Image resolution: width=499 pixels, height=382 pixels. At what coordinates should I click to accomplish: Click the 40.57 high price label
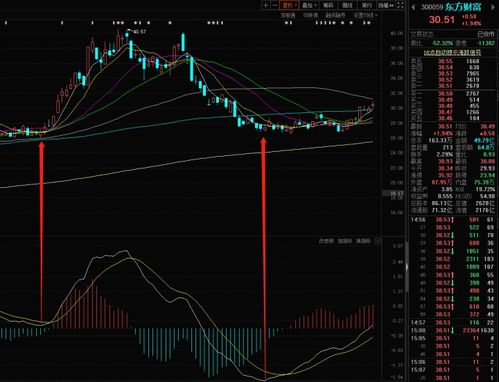pos(140,32)
